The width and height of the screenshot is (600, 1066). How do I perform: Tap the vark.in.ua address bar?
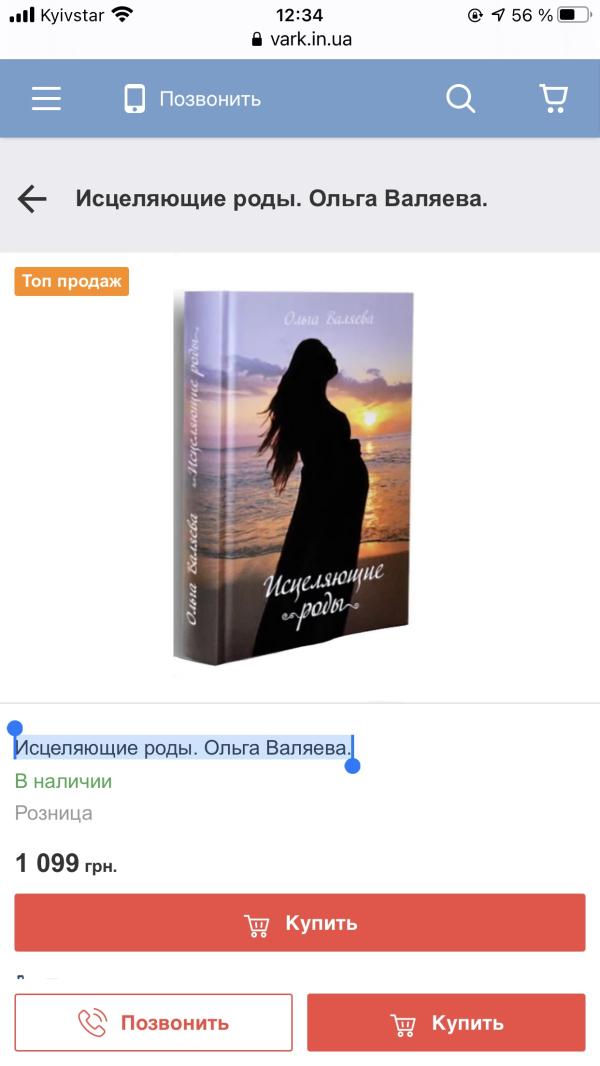point(301,39)
